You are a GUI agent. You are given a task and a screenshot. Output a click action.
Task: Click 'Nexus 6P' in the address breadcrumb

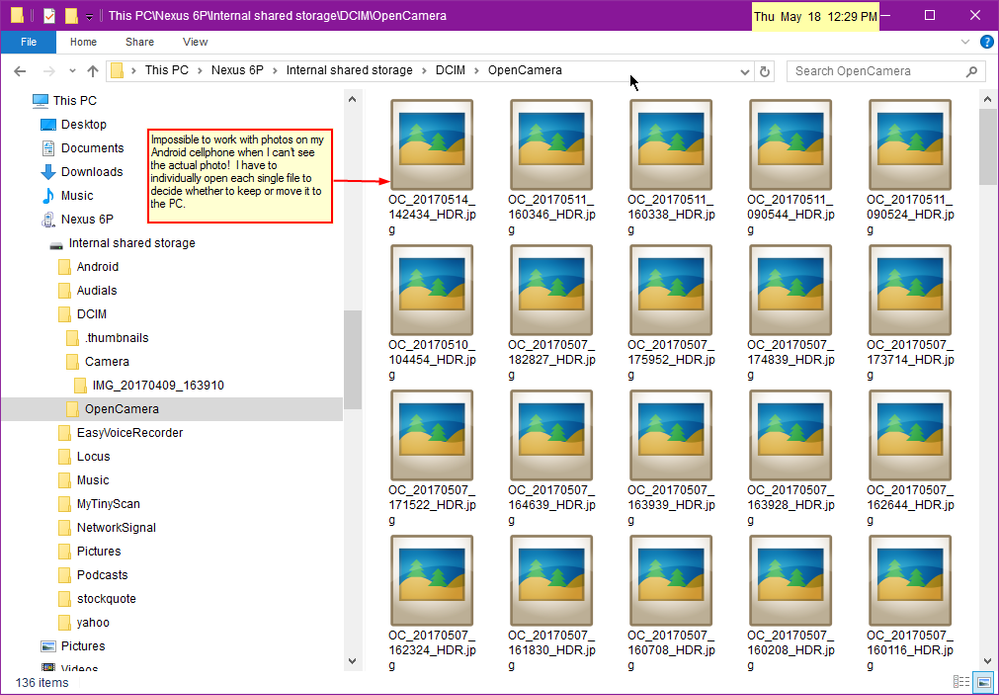[x=237, y=71]
